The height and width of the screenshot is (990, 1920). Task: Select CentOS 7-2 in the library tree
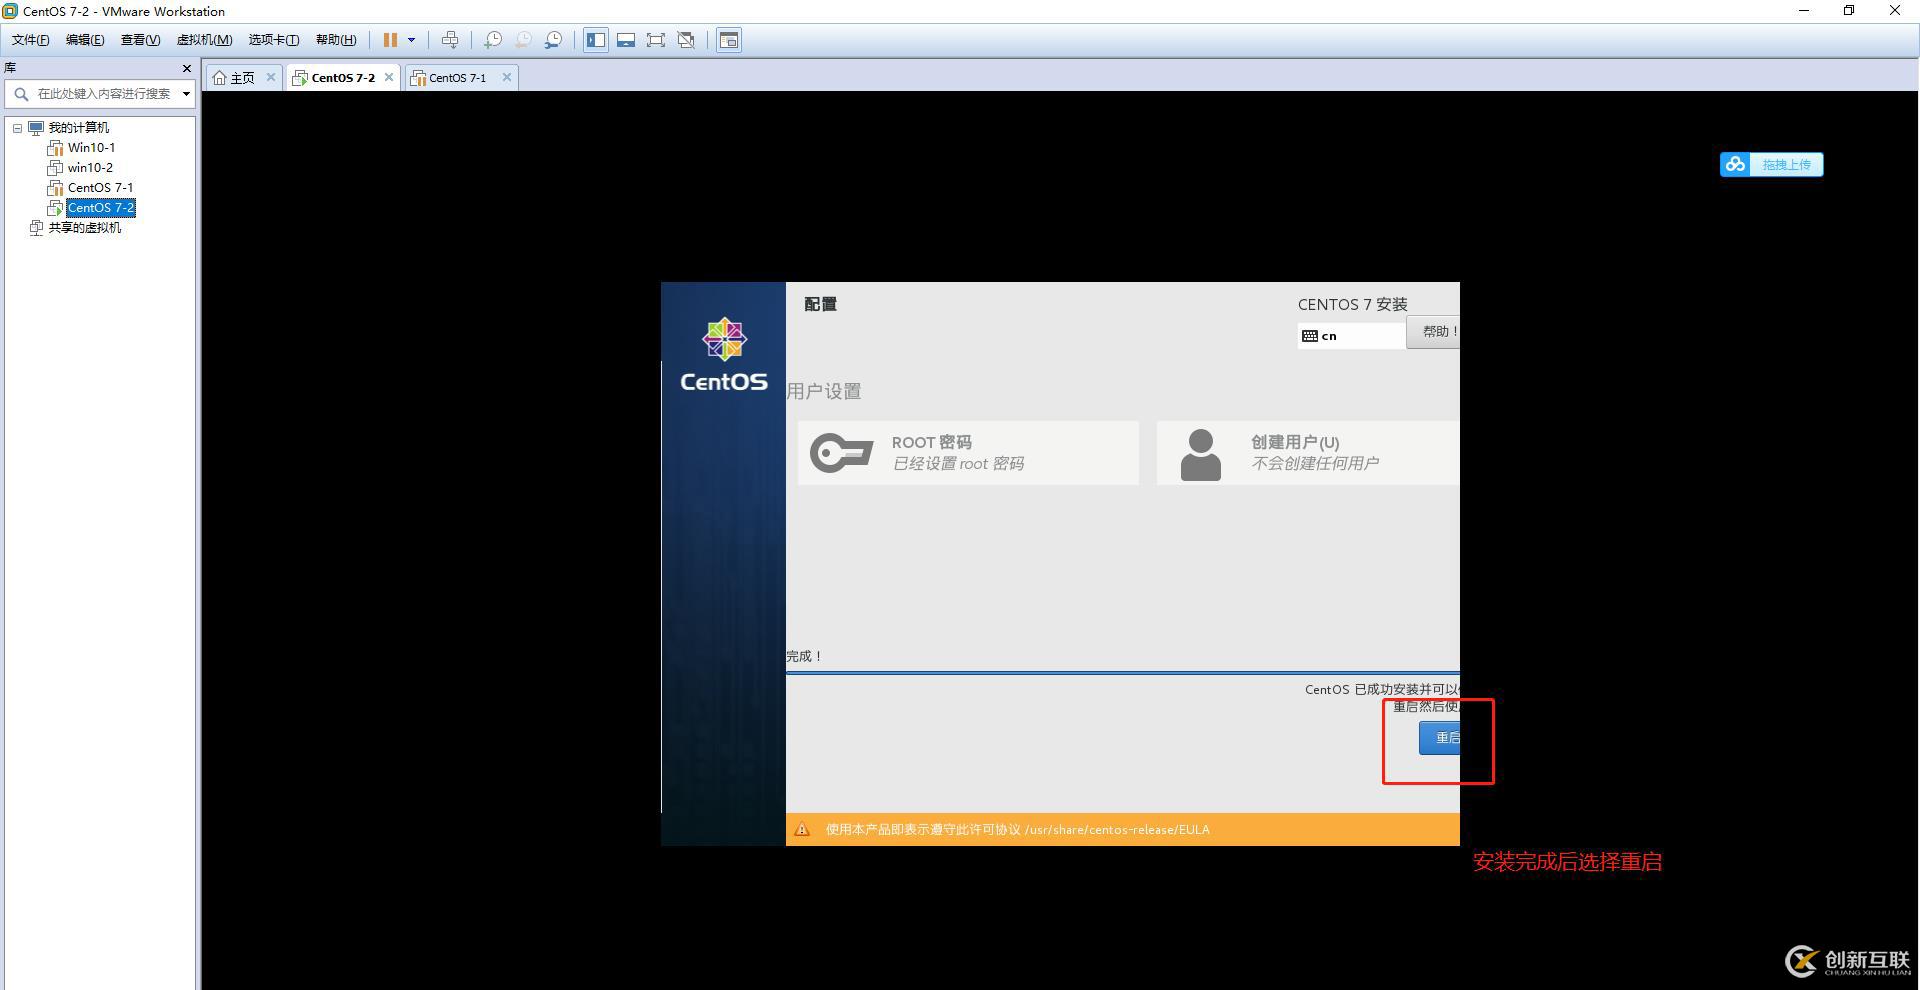(101, 208)
